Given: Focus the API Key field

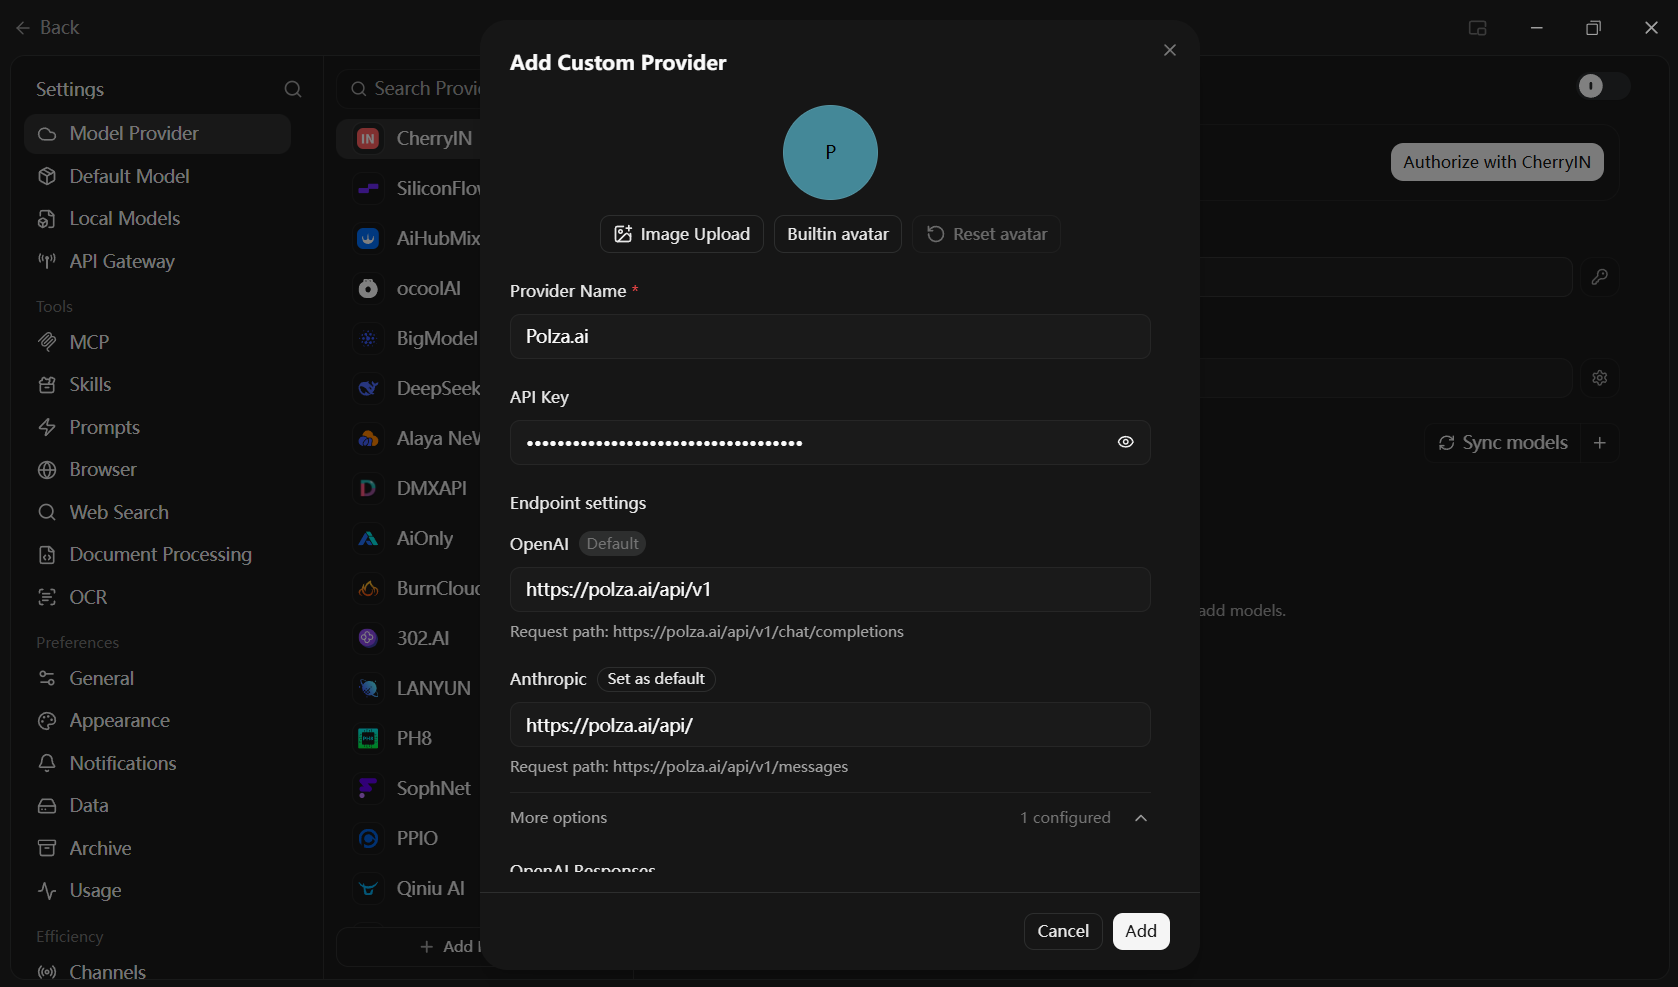Looking at the screenshot, I should click(x=830, y=442).
